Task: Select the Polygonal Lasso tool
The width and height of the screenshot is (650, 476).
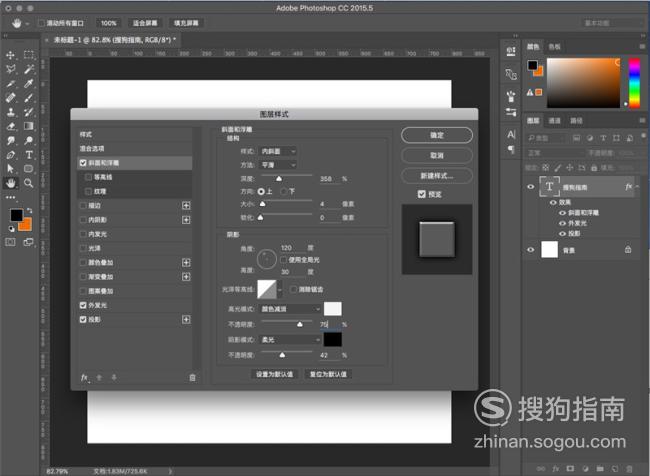Action: pos(11,69)
